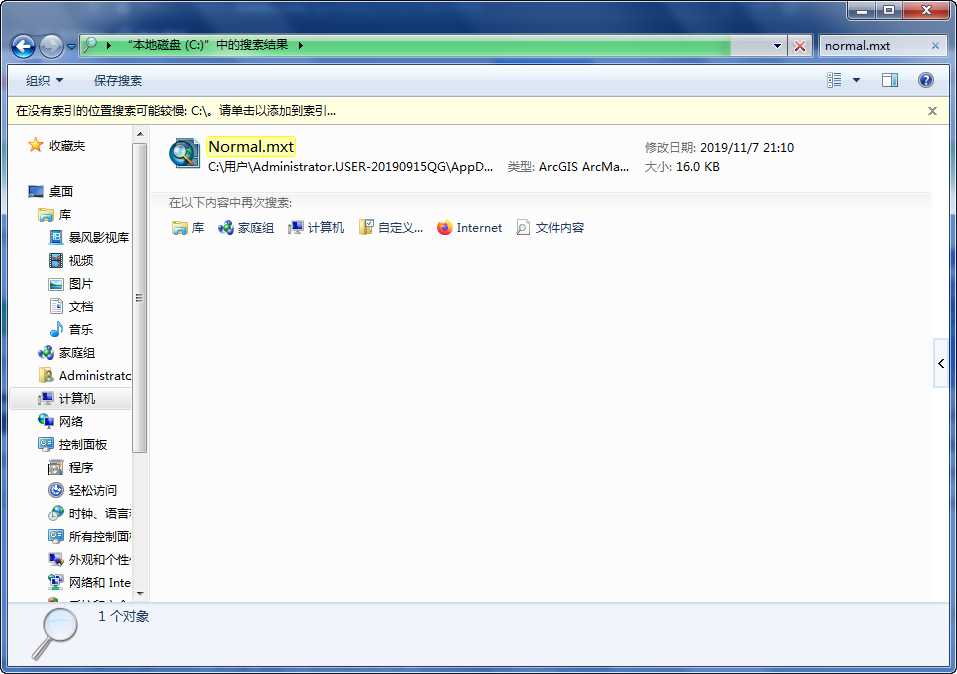Image resolution: width=957 pixels, height=674 pixels.
Task: Click the navigation pane scroll up arrow
Action: 140,134
